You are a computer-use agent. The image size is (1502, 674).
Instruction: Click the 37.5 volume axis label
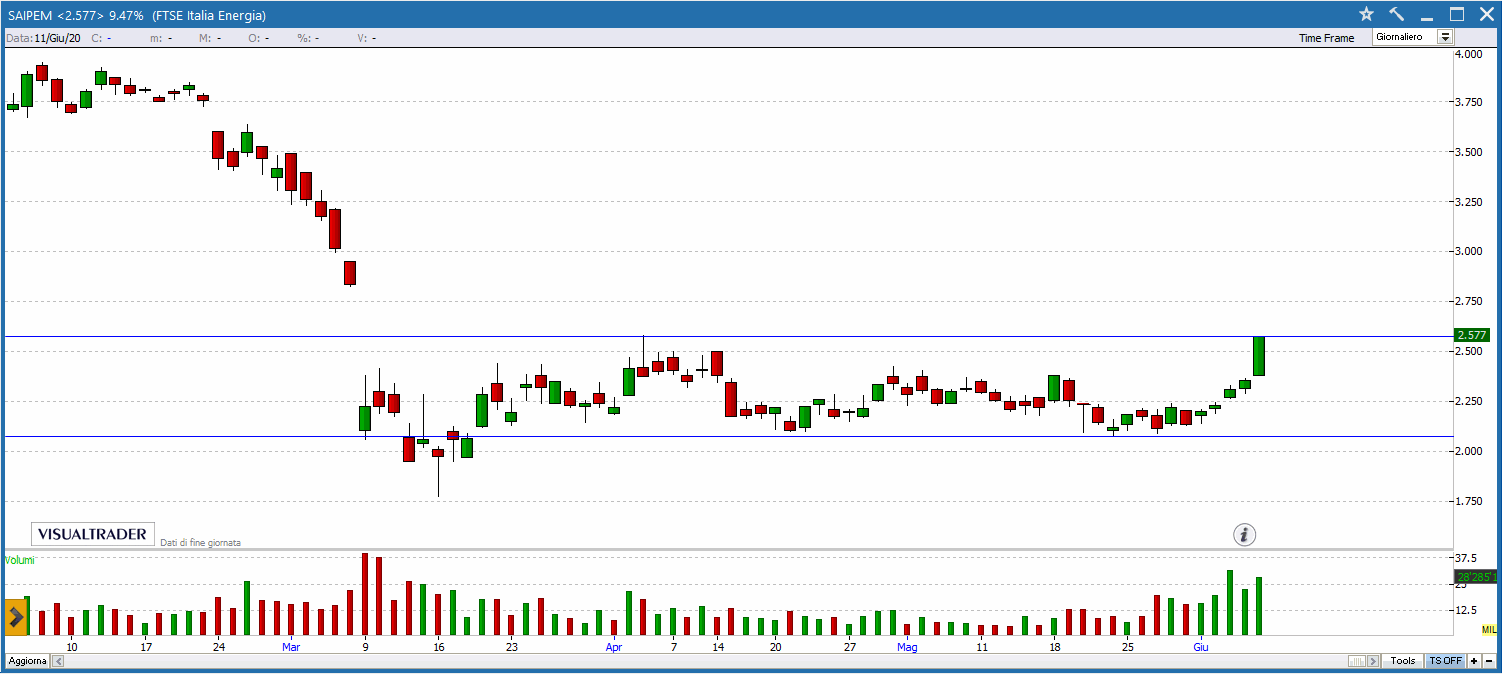click(x=1468, y=558)
